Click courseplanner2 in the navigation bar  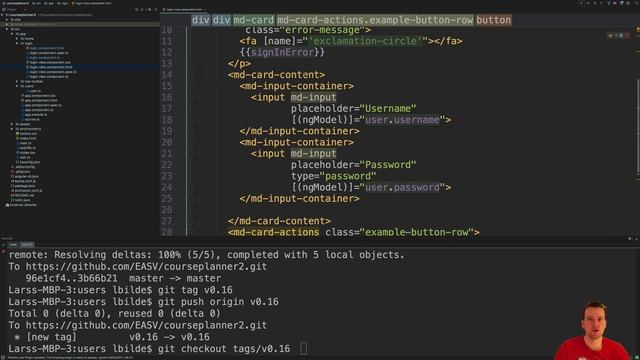coord(16,3)
